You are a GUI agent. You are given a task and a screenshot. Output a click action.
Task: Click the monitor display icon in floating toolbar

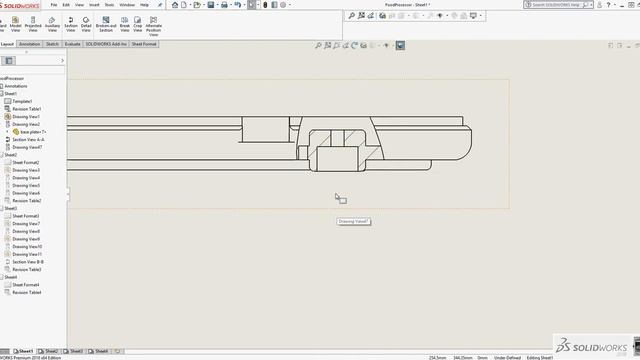coord(473,16)
